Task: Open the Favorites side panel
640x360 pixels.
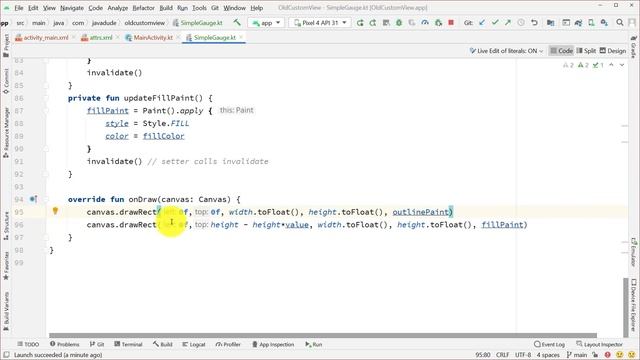Action: coord(6,265)
